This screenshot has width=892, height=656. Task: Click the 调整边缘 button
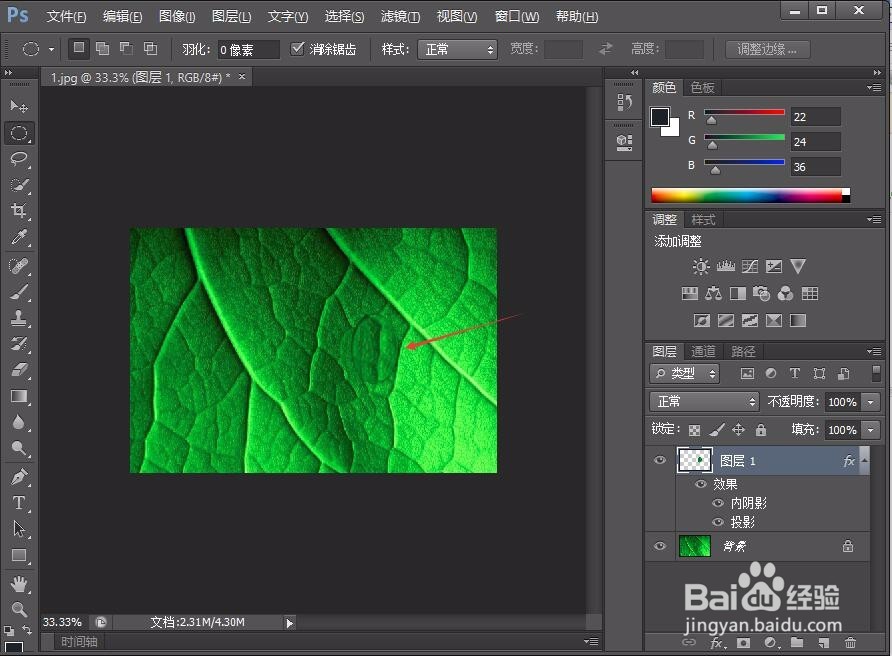point(767,49)
